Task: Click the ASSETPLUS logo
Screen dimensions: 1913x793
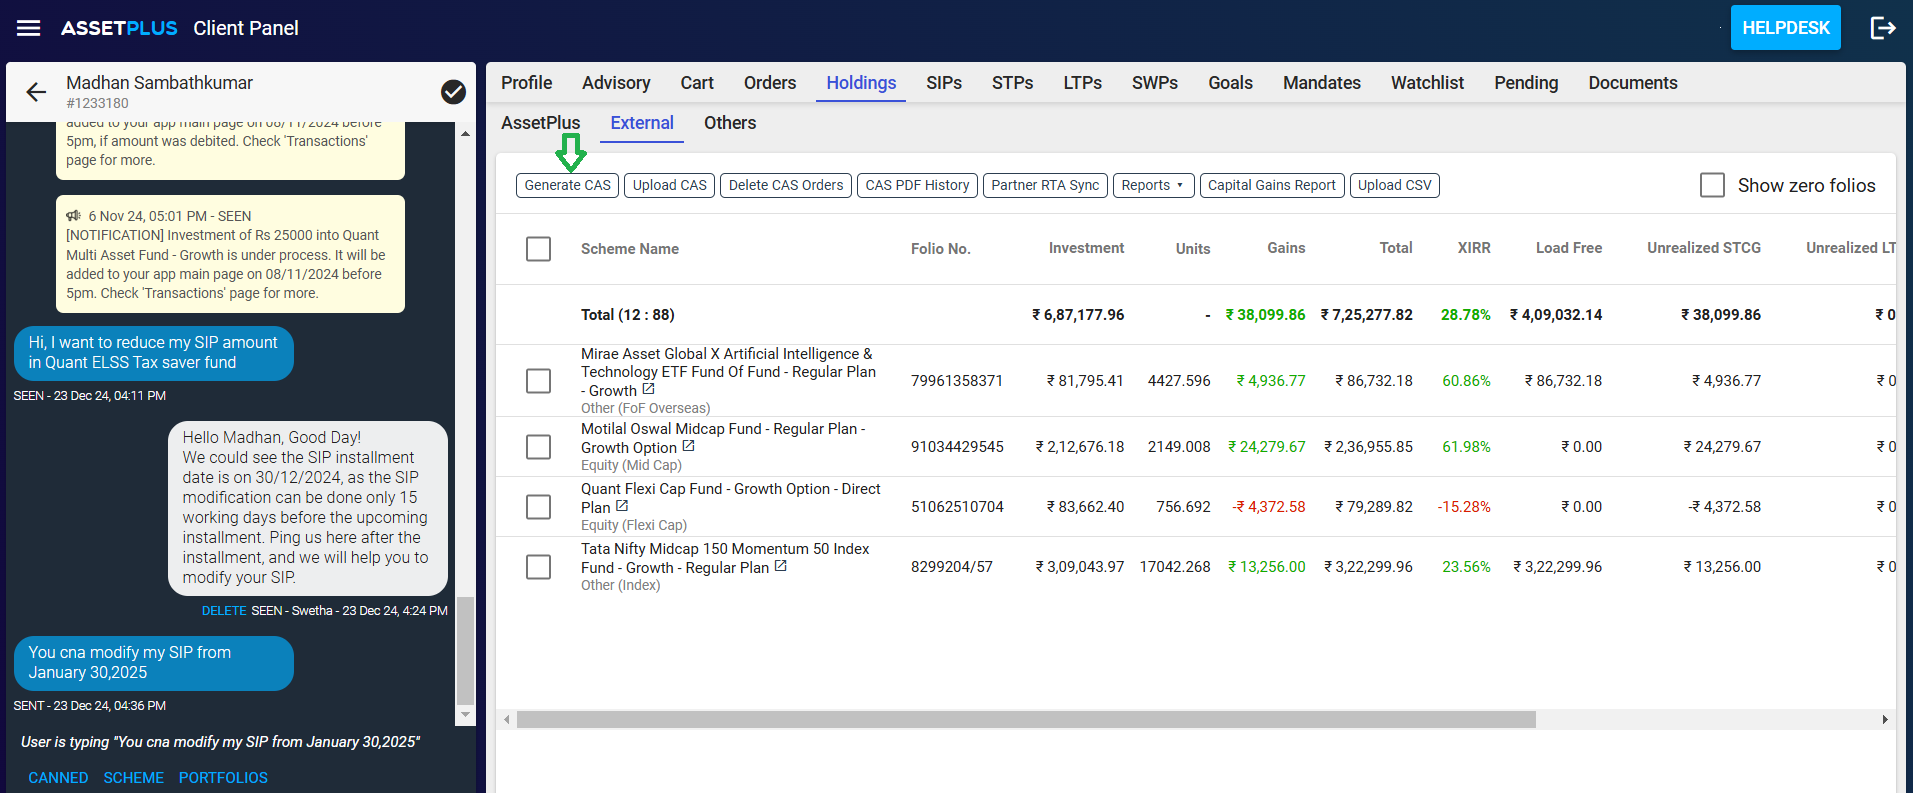Action: [119, 28]
